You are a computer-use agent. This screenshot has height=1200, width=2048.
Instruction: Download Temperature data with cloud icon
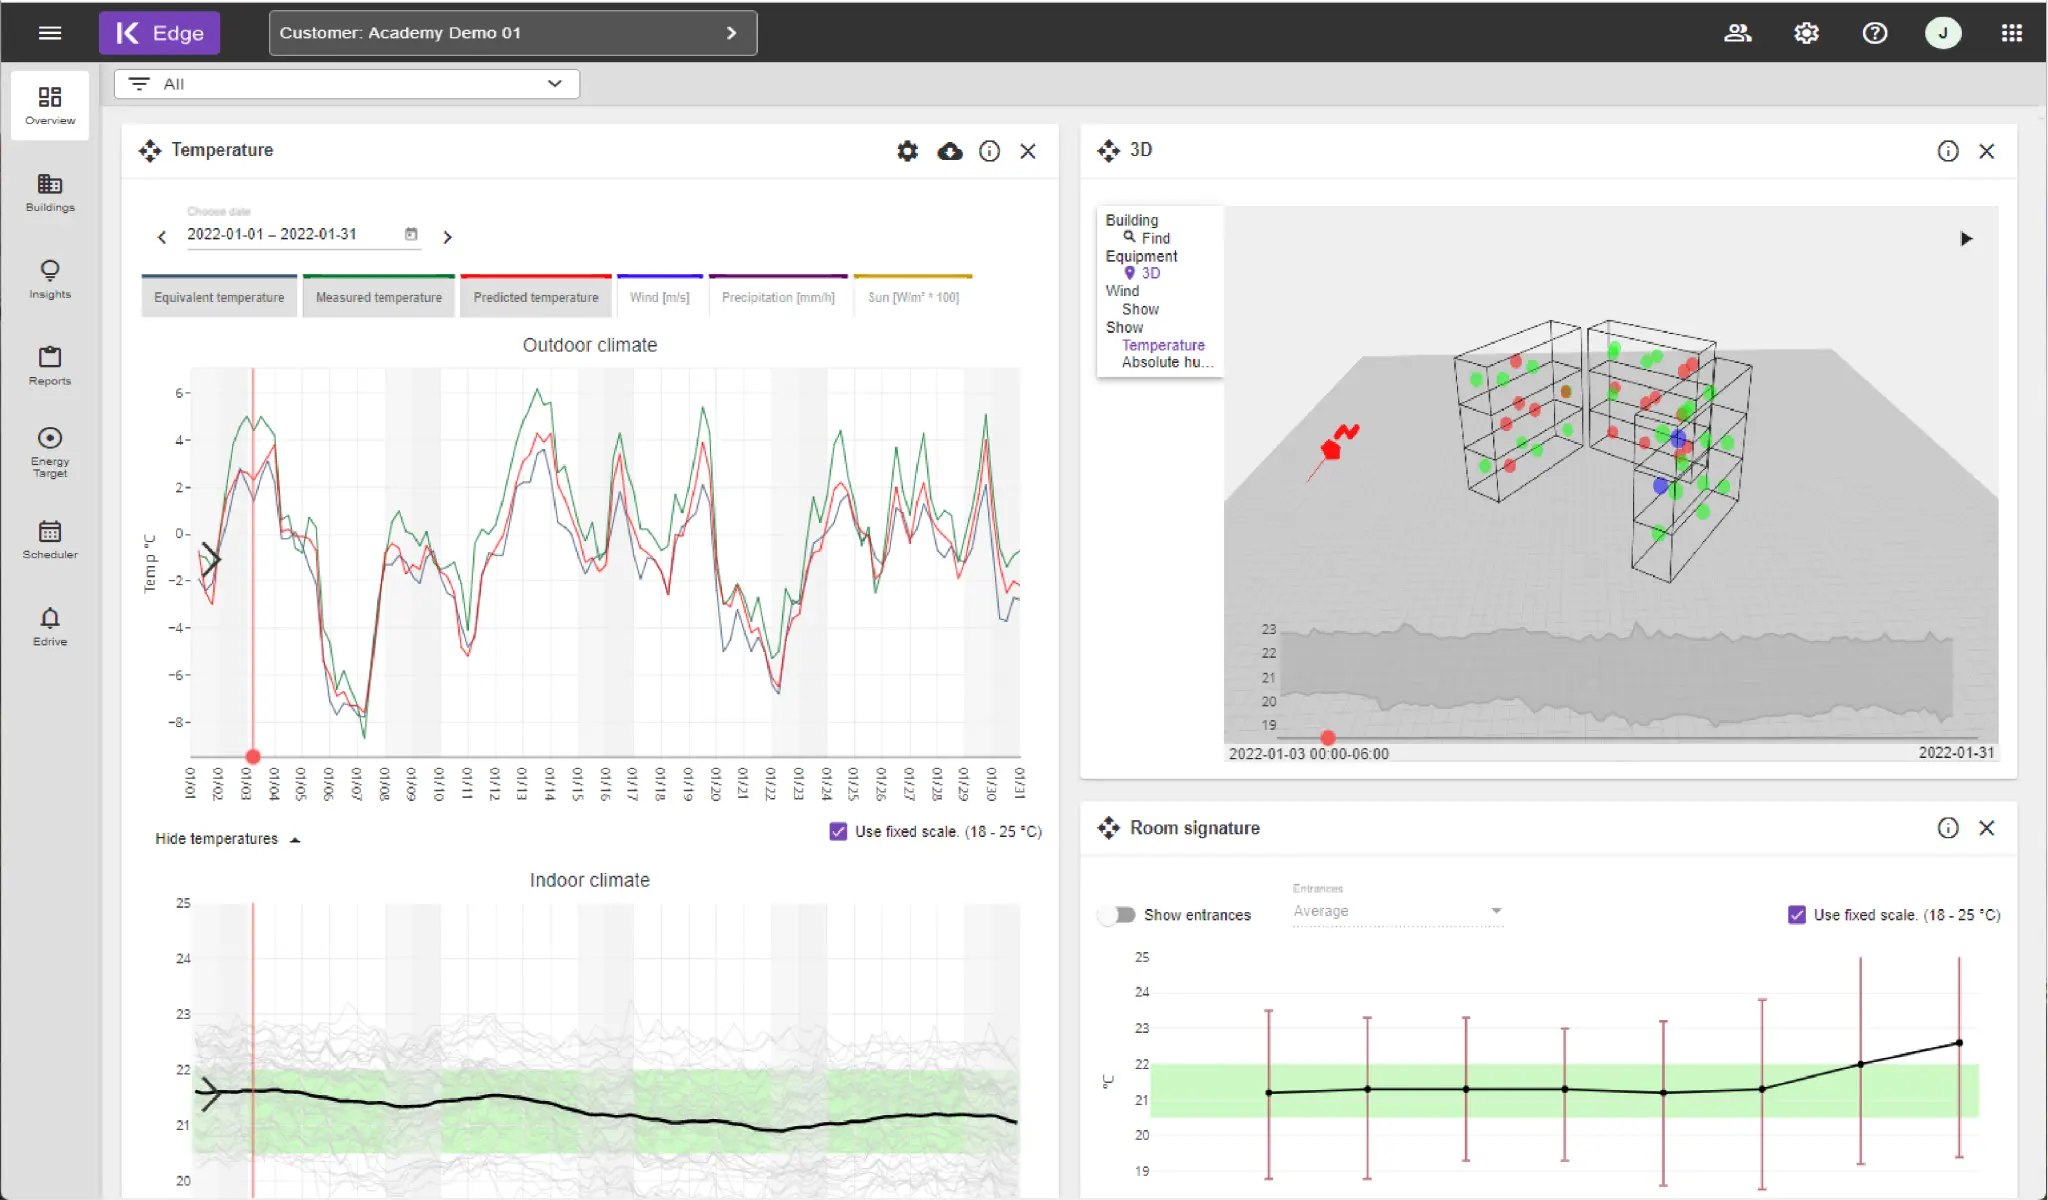(949, 151)
